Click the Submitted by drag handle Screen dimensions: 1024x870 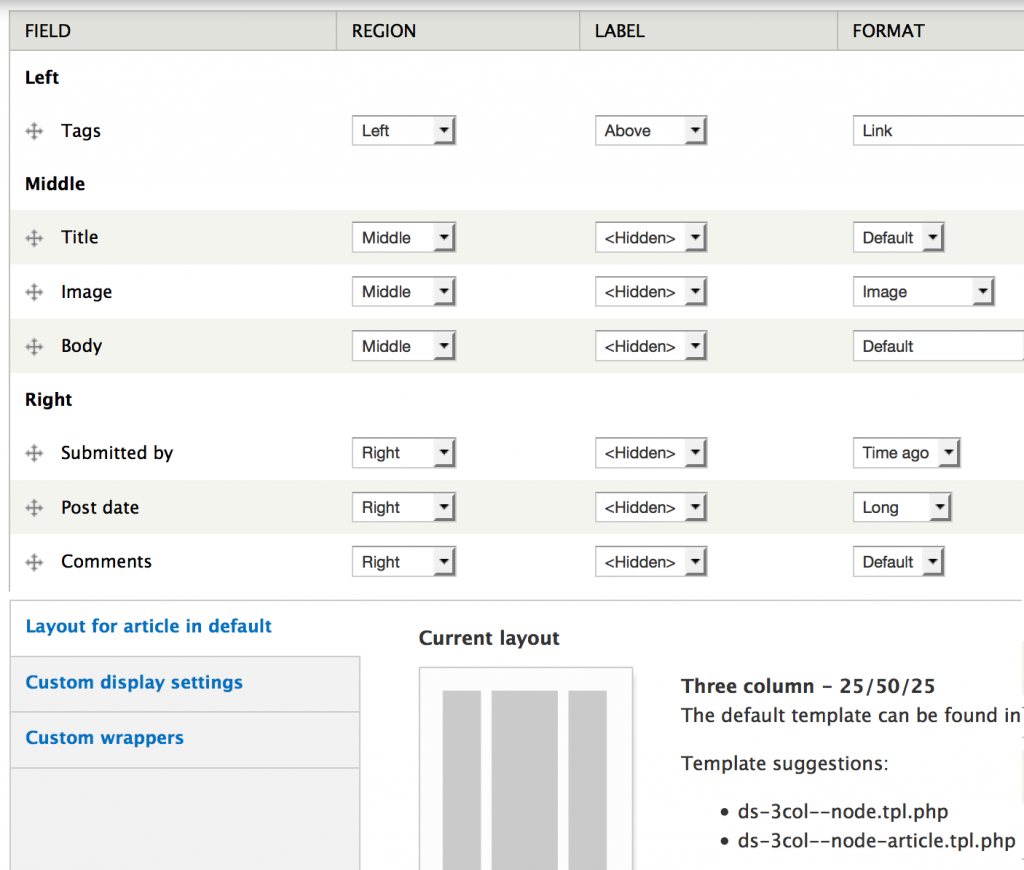tap(34, 453)
